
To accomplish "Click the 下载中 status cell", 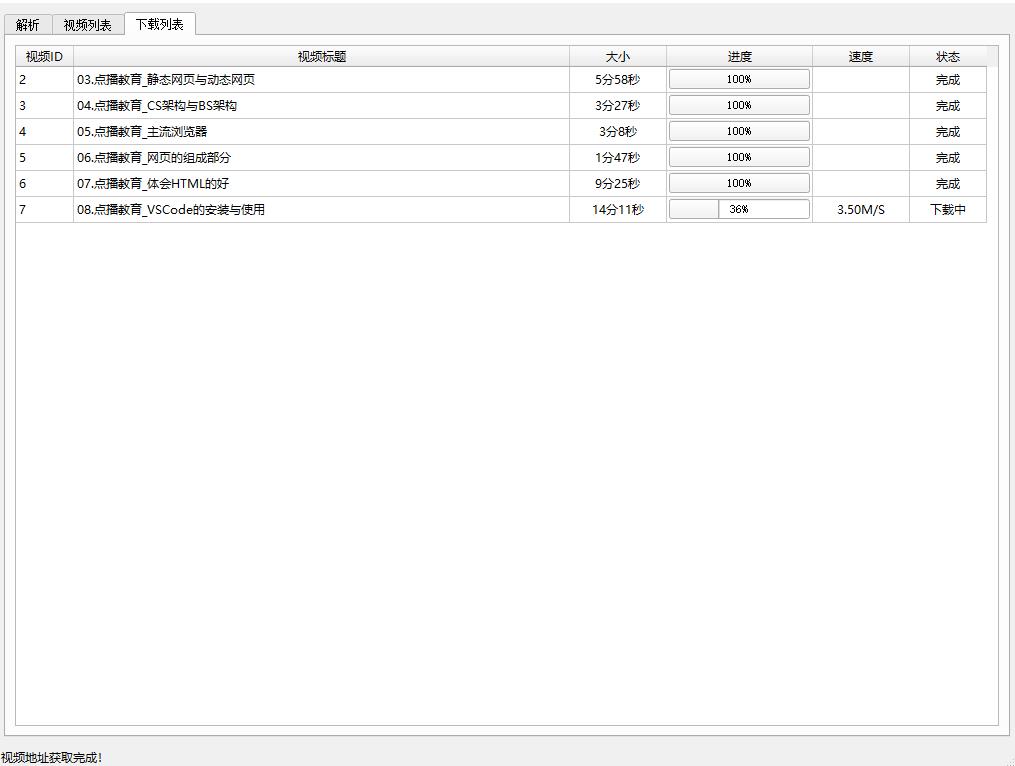I will (x=948, y=209).
